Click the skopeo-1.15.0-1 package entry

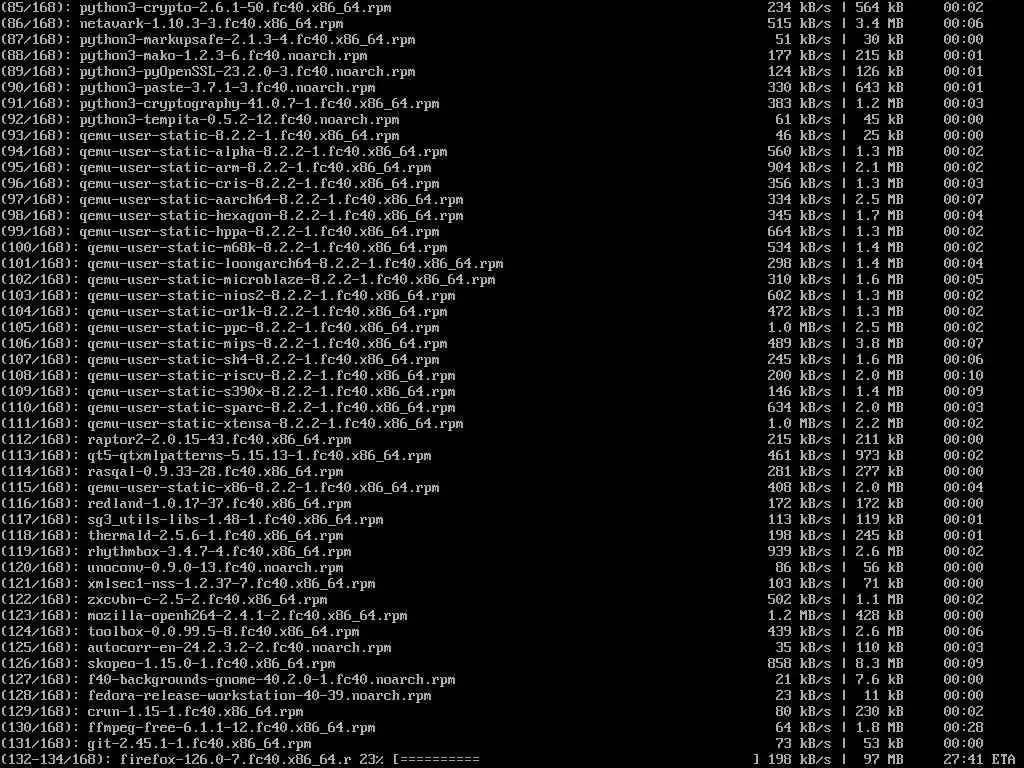pyautogui.click(x=211, y=664)
